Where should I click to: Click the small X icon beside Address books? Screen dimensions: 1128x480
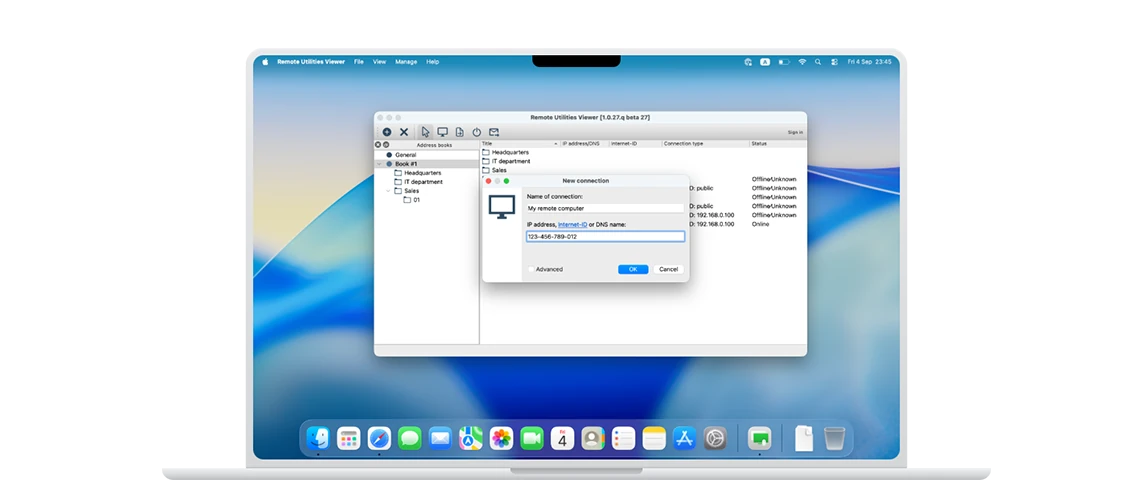click(378, 145)
